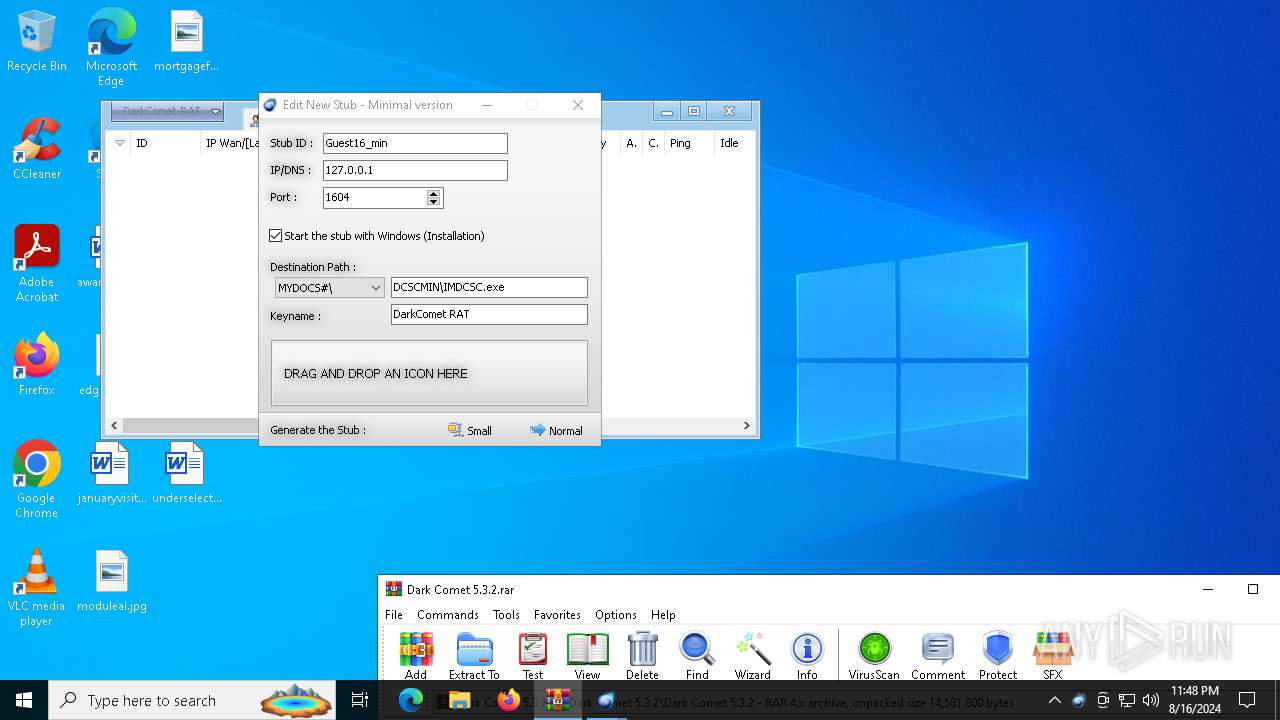Screen dimensions: 1280x720
Task: Toggle Start the stub with Windows checkbox
Action: (x=276, y=236)
